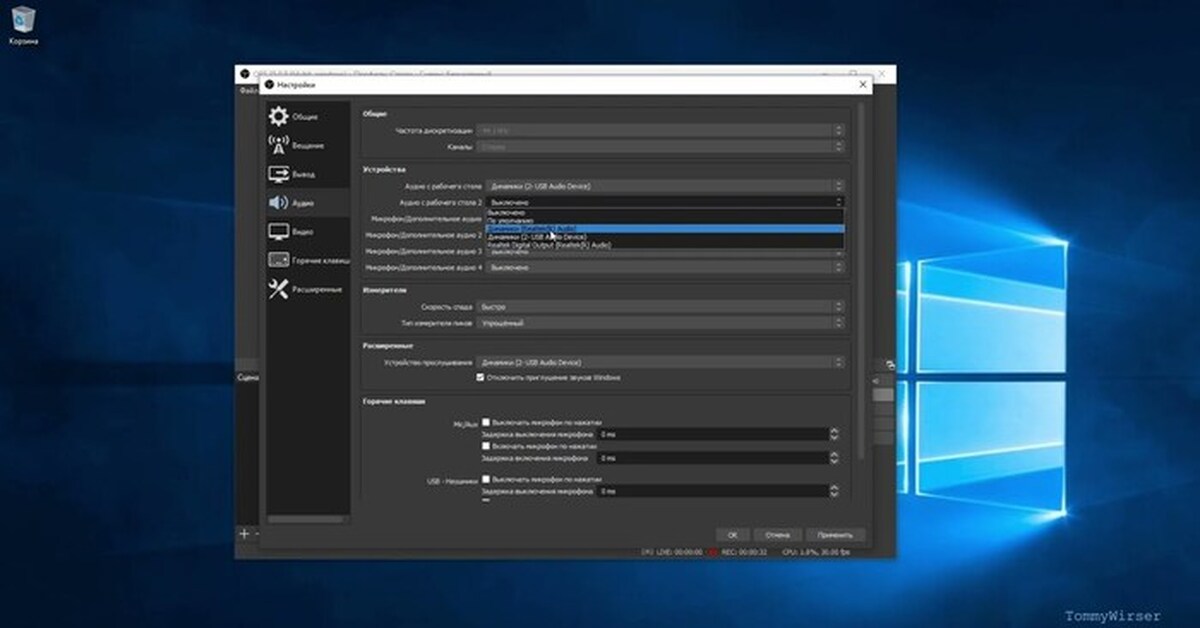
Task: Toggle Windows audio ducking checkbox
Action: pyautogui.click(x=481, y=378)
